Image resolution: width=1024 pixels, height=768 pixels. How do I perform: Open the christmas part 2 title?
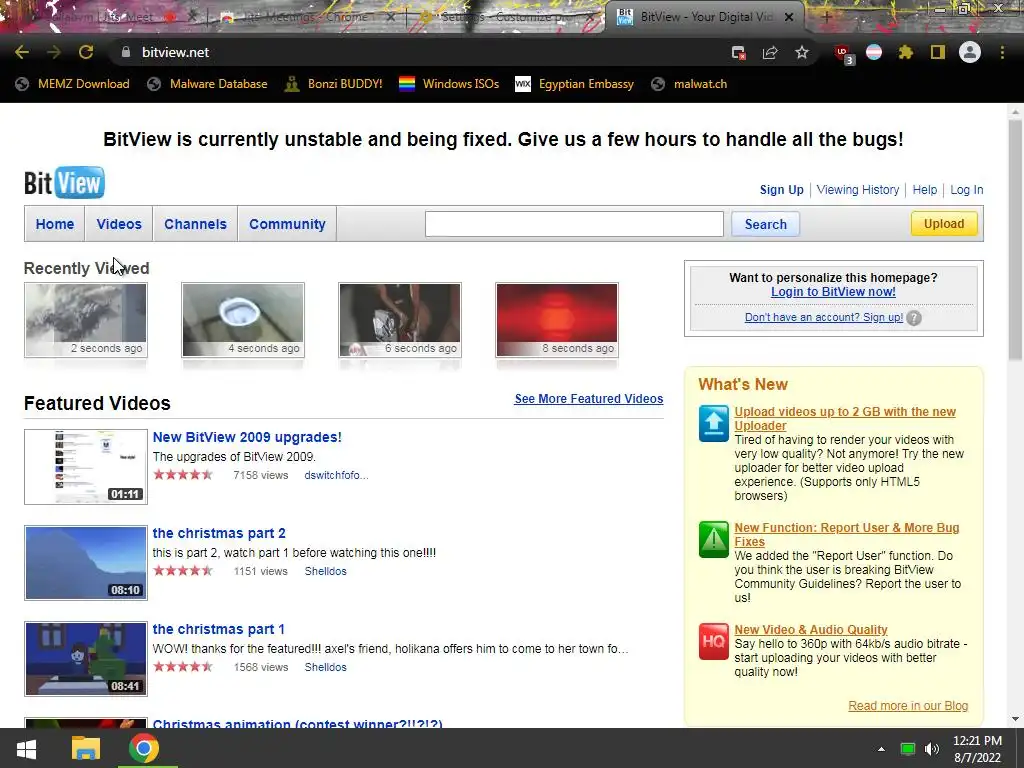219,533
